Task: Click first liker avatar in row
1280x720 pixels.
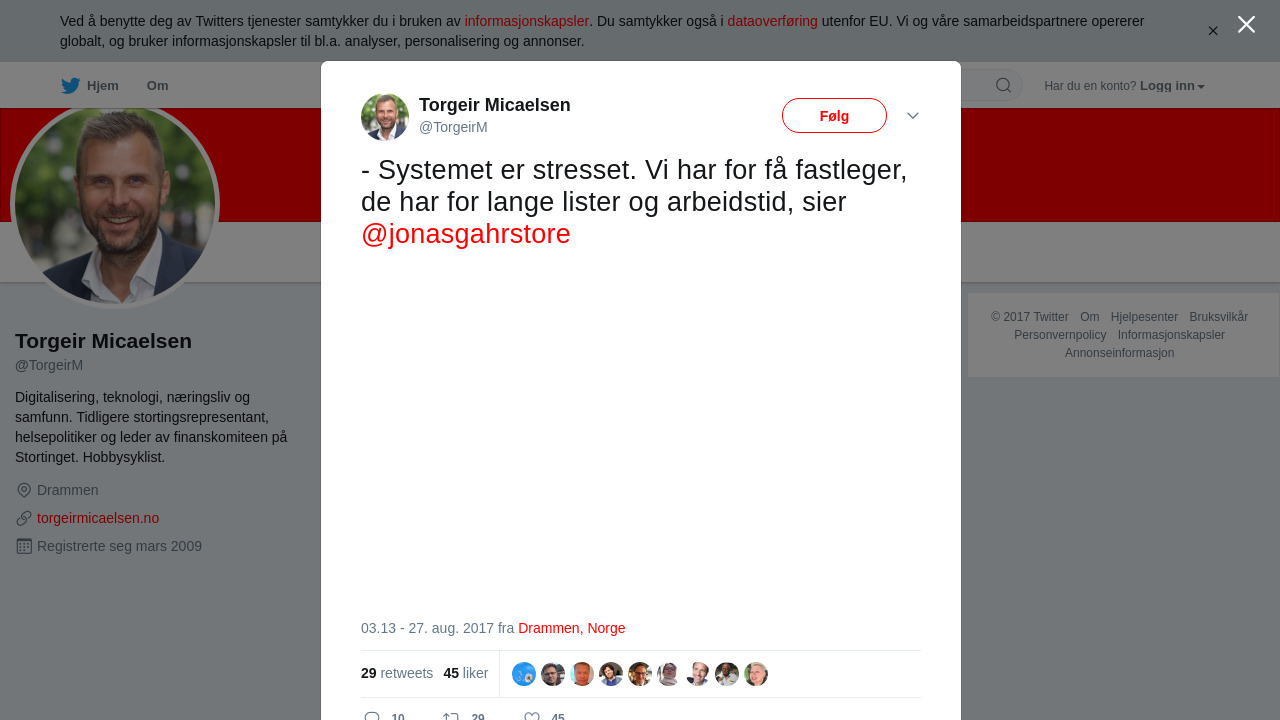Action: pyautogui.click(x=524, y=674)
